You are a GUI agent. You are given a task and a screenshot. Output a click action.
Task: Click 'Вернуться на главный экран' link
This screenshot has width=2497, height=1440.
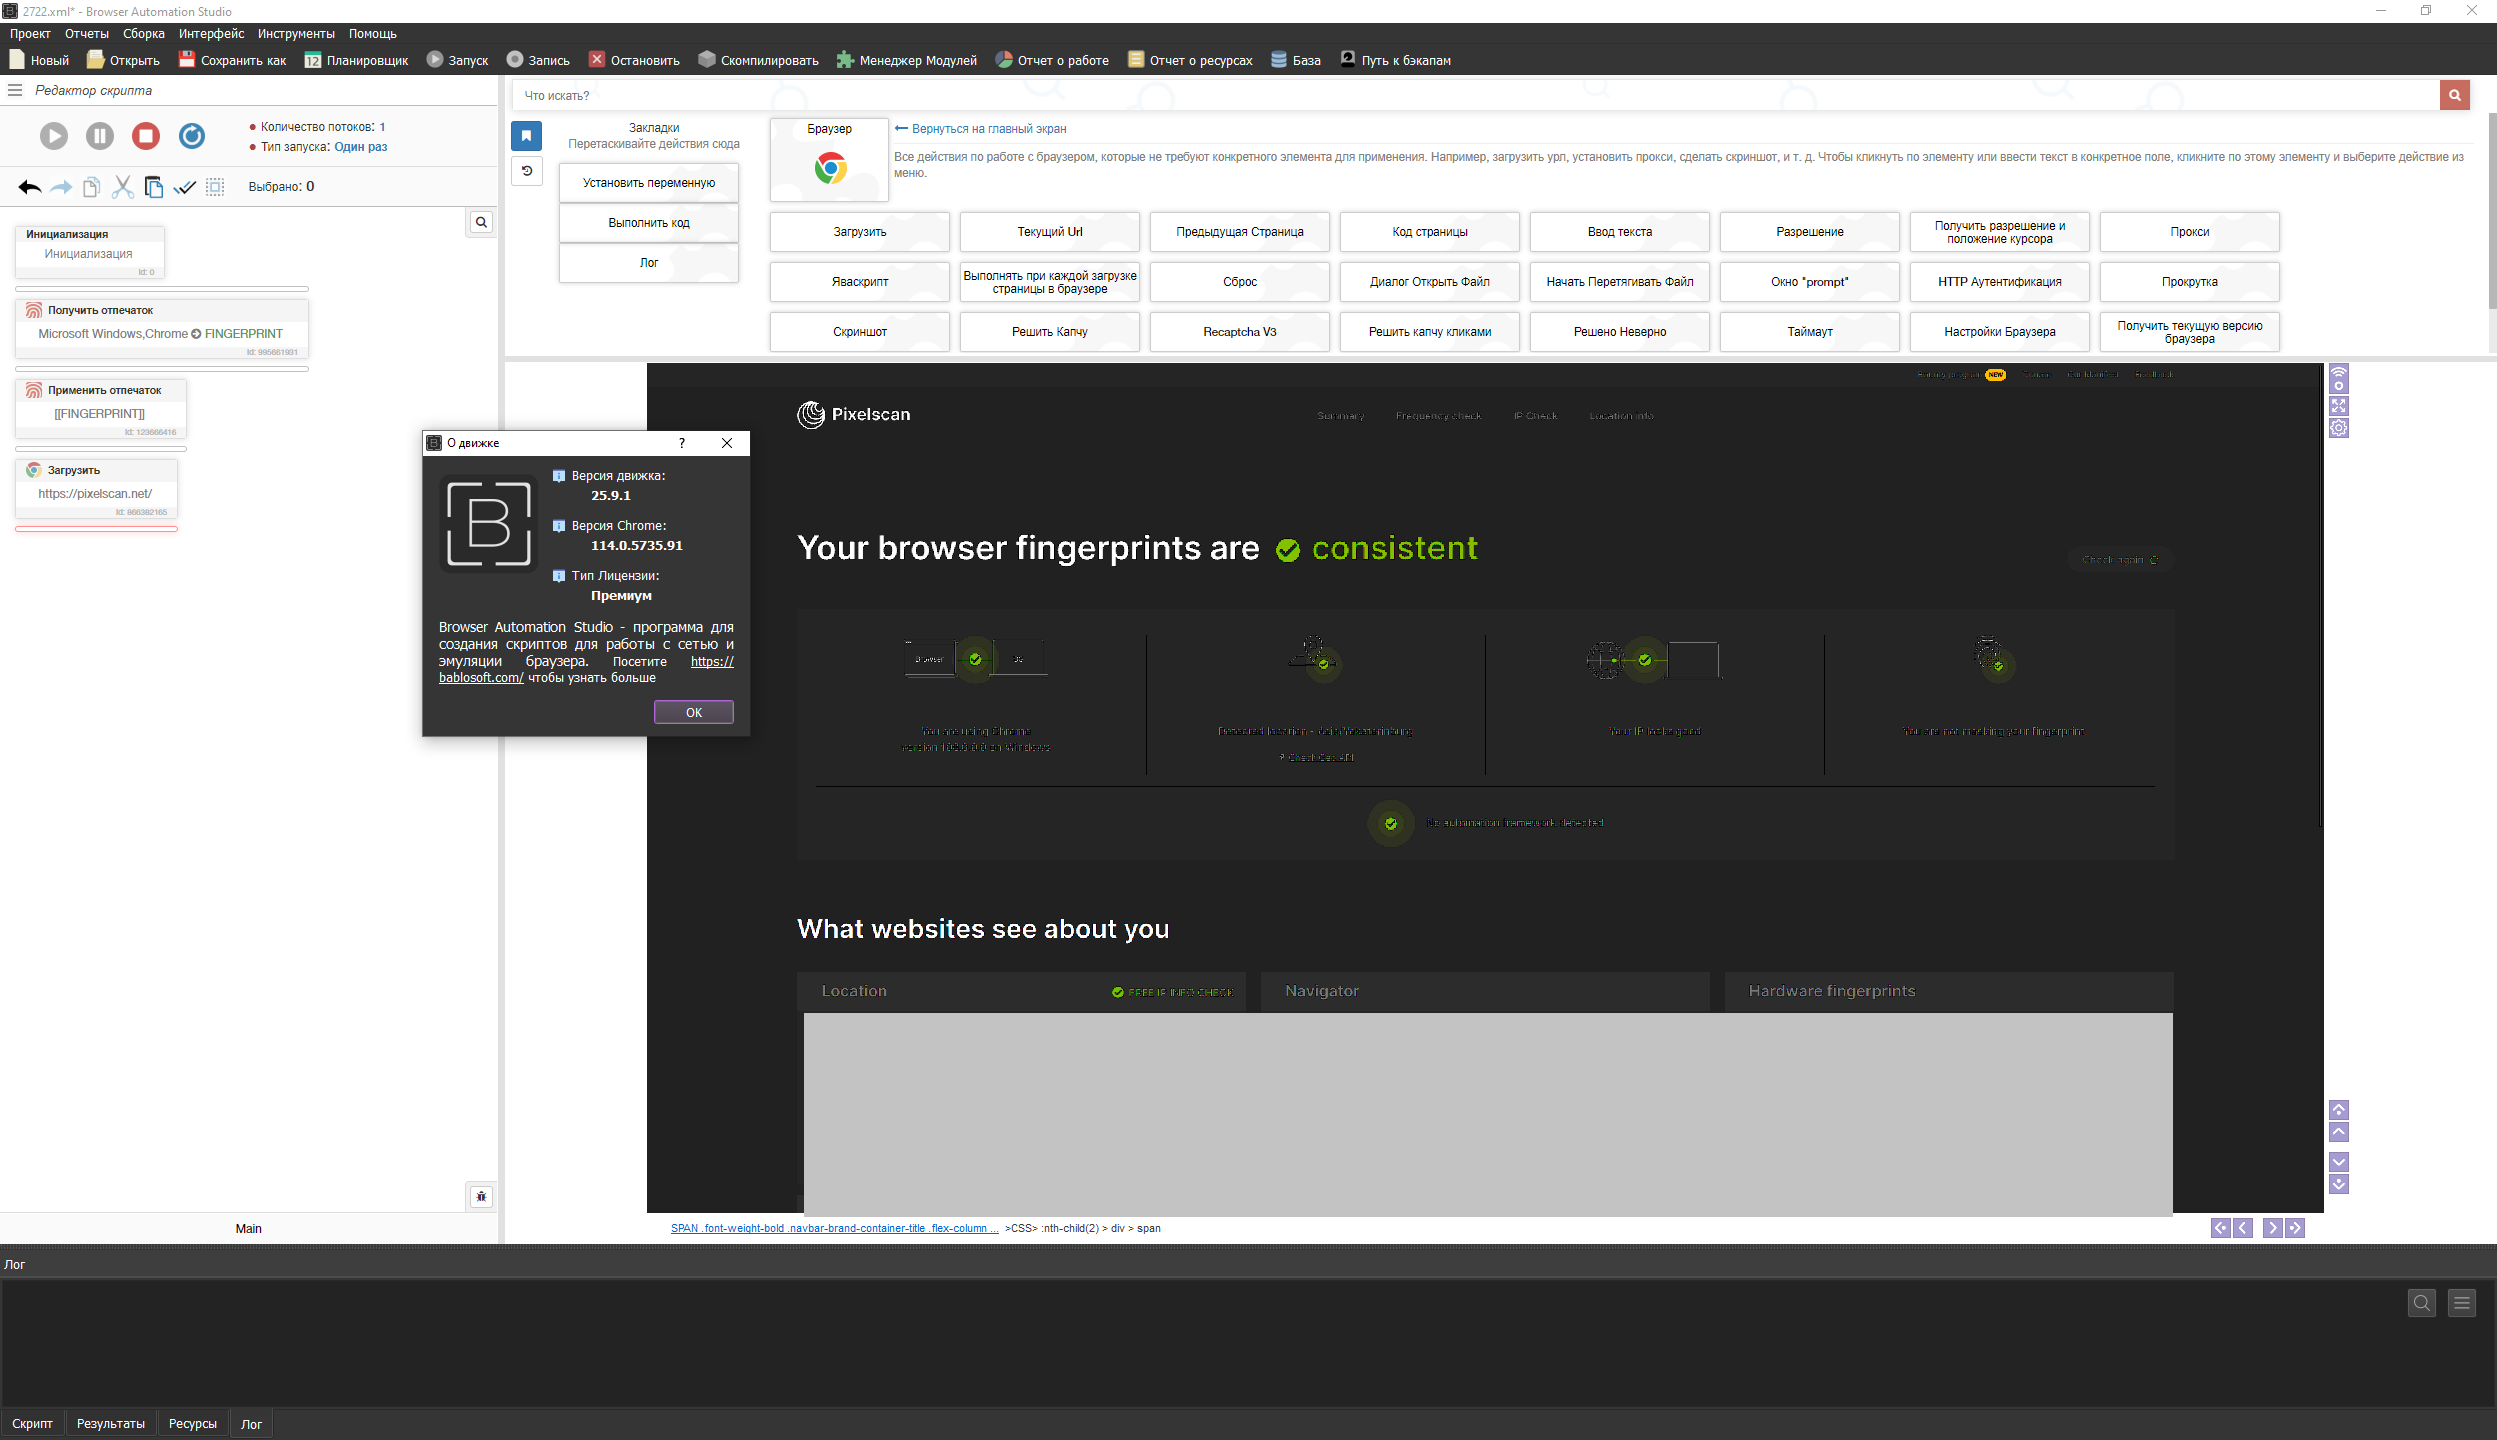[x=988, y=129]
